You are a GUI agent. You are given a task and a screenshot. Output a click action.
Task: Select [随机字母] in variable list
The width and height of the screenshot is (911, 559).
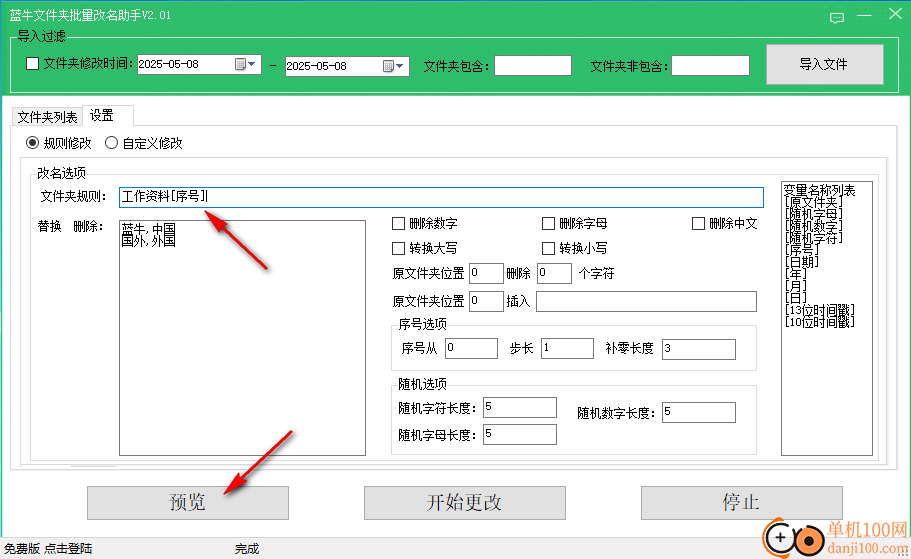813,214
